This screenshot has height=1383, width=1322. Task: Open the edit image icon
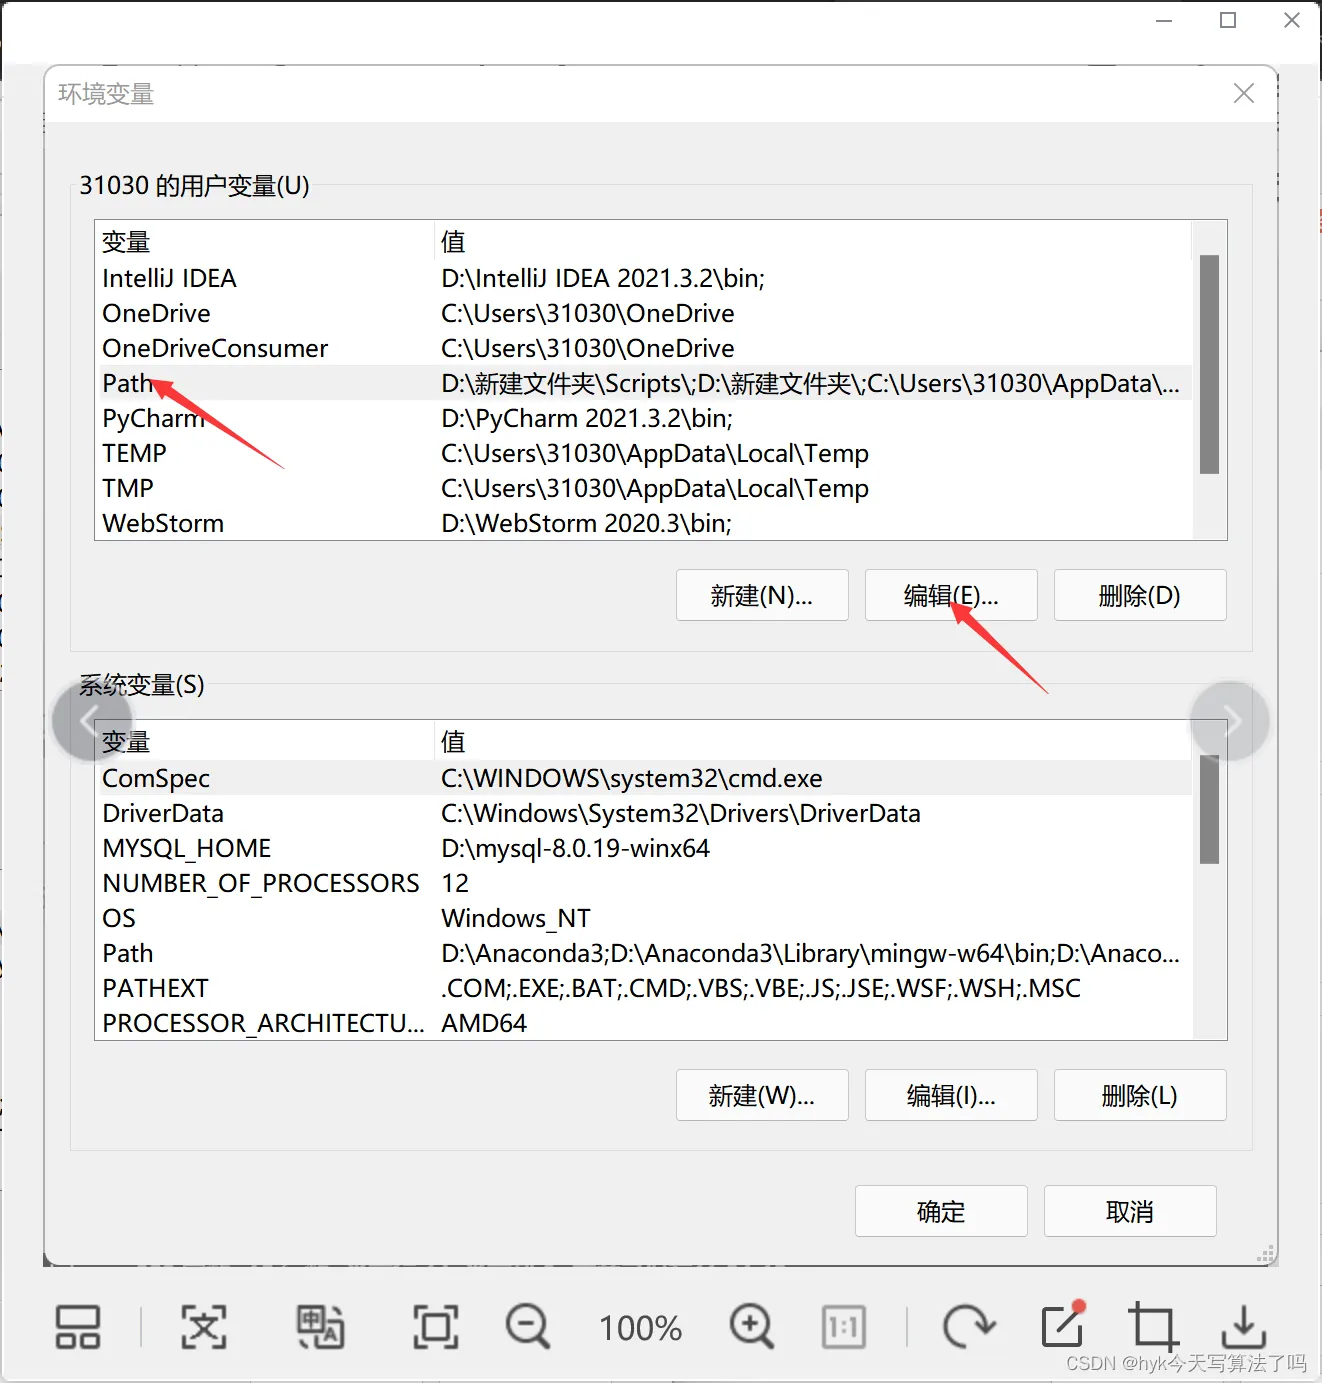click(1063, 1325)
